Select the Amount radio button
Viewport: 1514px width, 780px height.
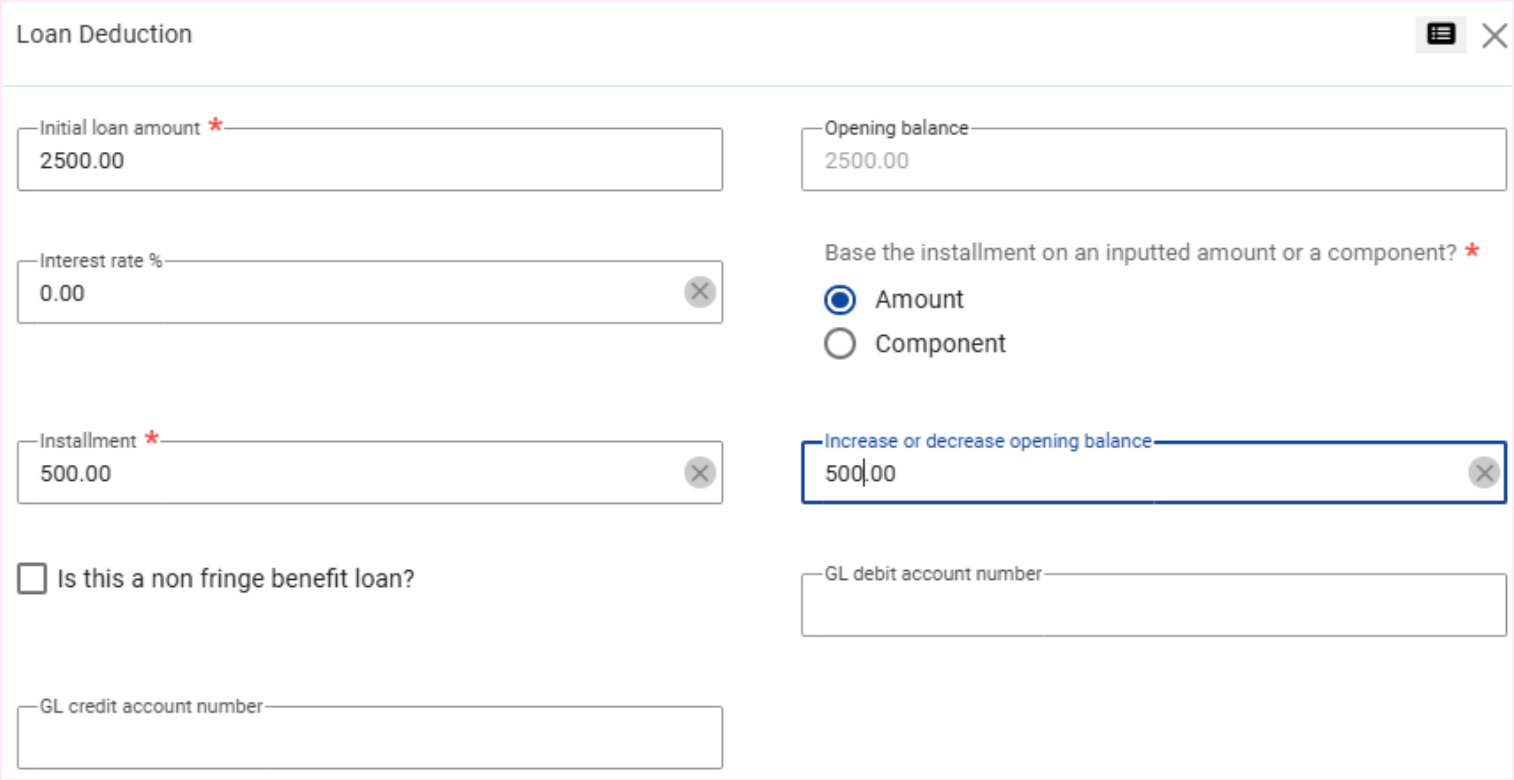(x=840, y=300)
